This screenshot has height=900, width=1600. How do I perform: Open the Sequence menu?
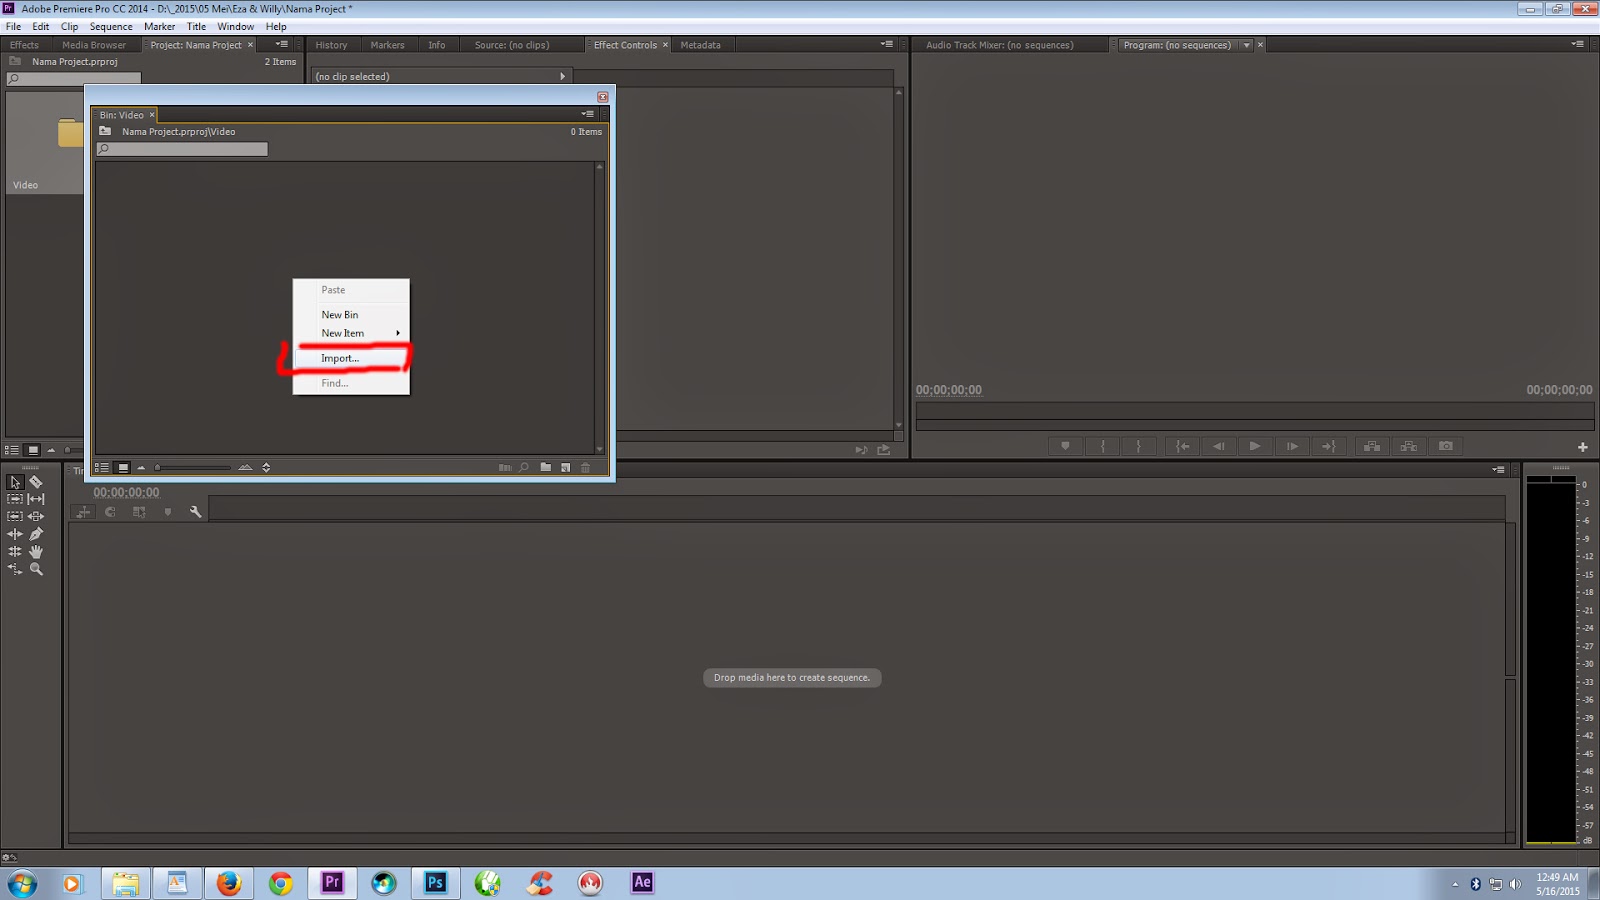point(111,26)
